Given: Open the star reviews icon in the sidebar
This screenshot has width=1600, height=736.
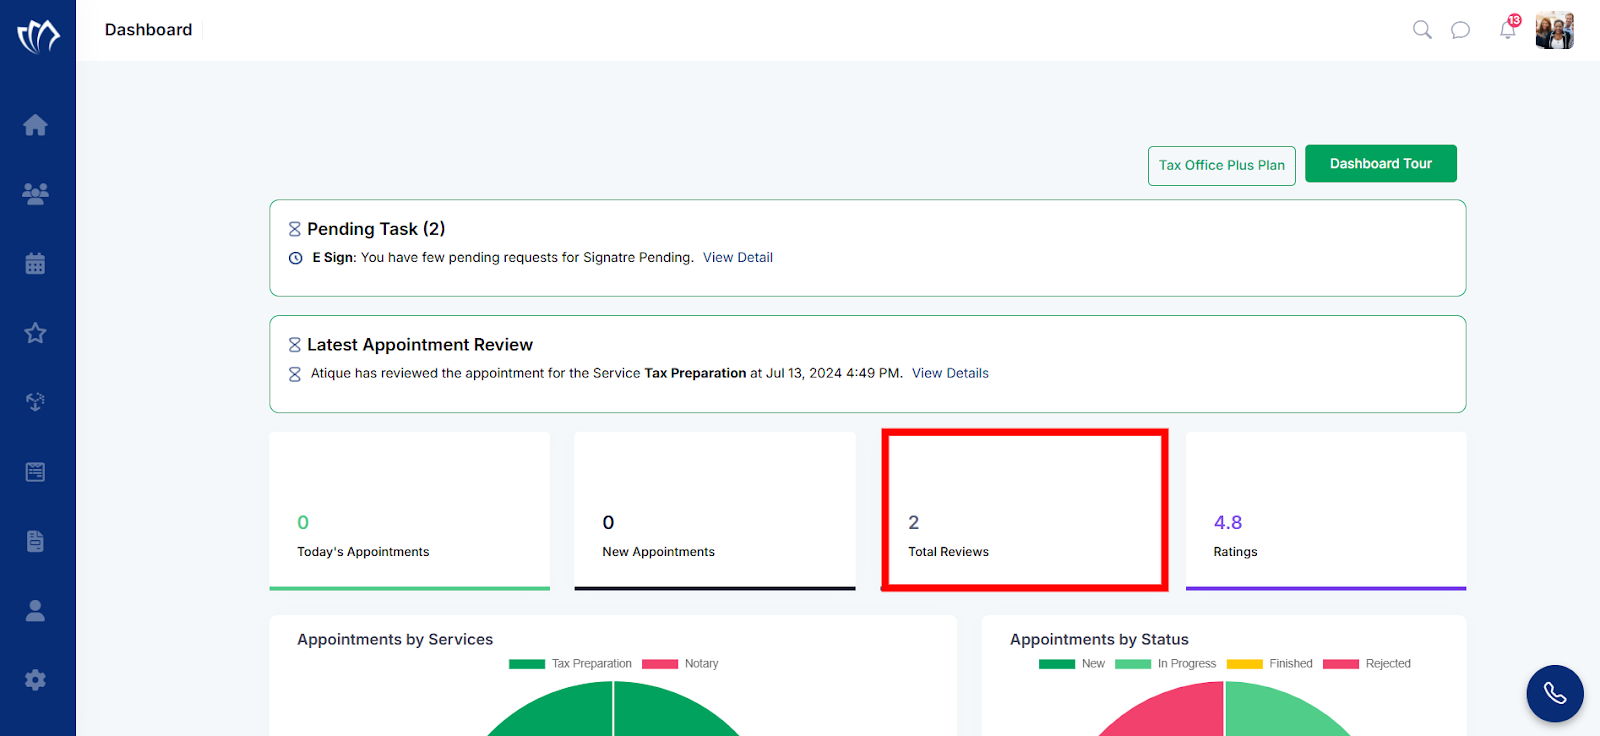Looking at the screenshot, I should (x=35, y=333).
